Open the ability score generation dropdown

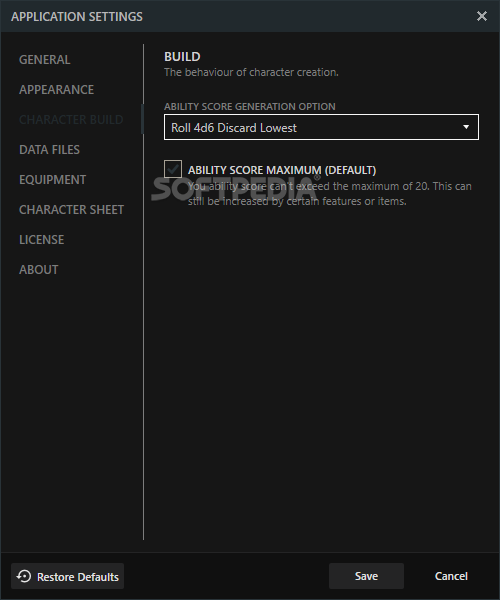pos(321,127)
